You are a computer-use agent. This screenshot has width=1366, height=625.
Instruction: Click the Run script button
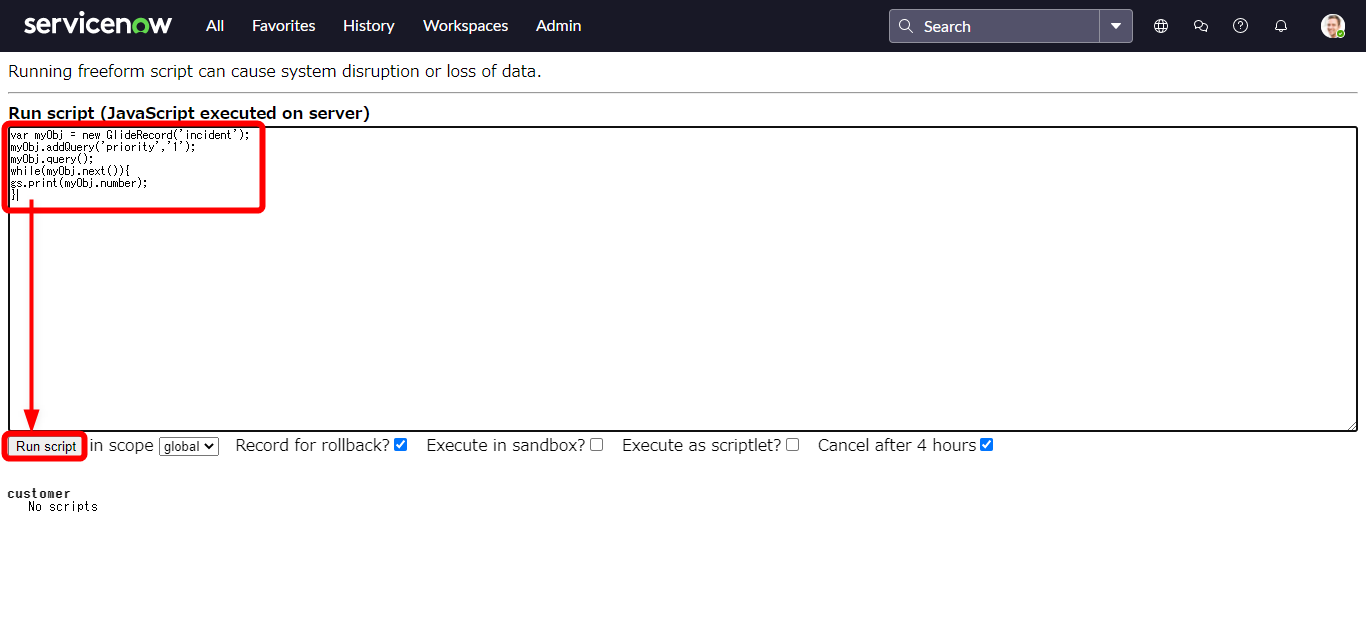(44, 445)
